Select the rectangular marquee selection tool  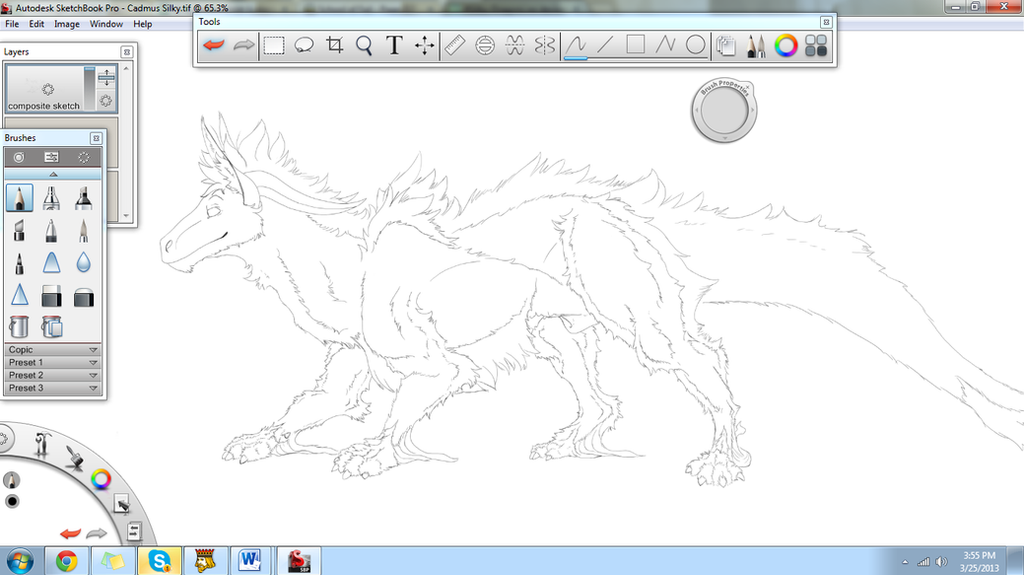click(x=274, y=46)
